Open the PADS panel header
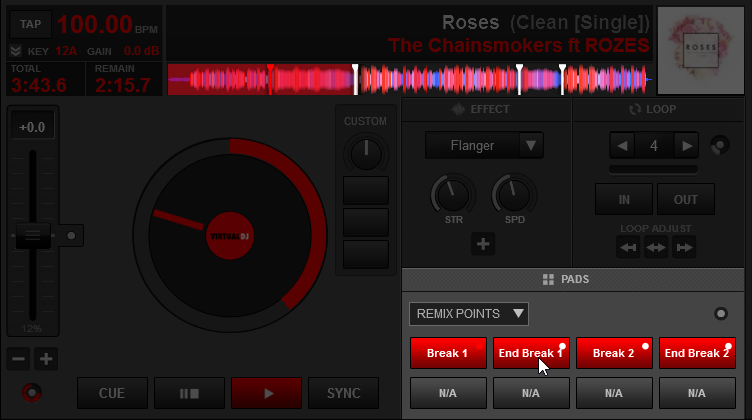This screenshot has height=420, width=752. point(573,280)
